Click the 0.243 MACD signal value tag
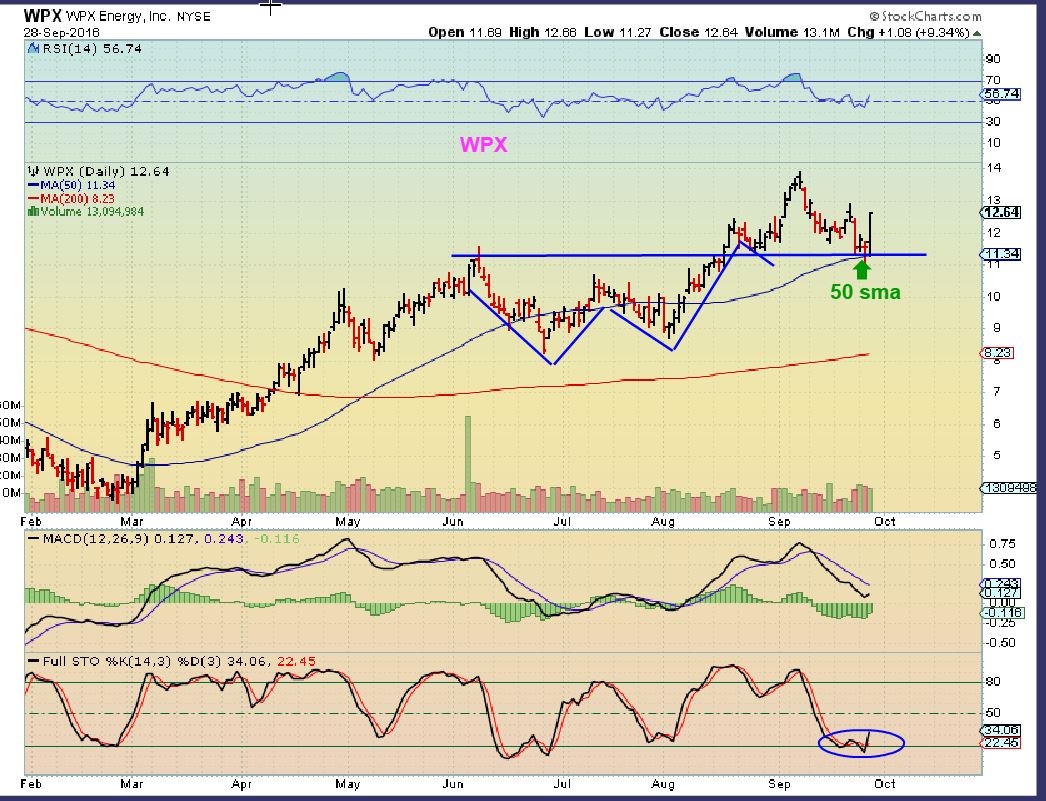The height and width of the screenshot is (801, 1046). [1001, 583]
